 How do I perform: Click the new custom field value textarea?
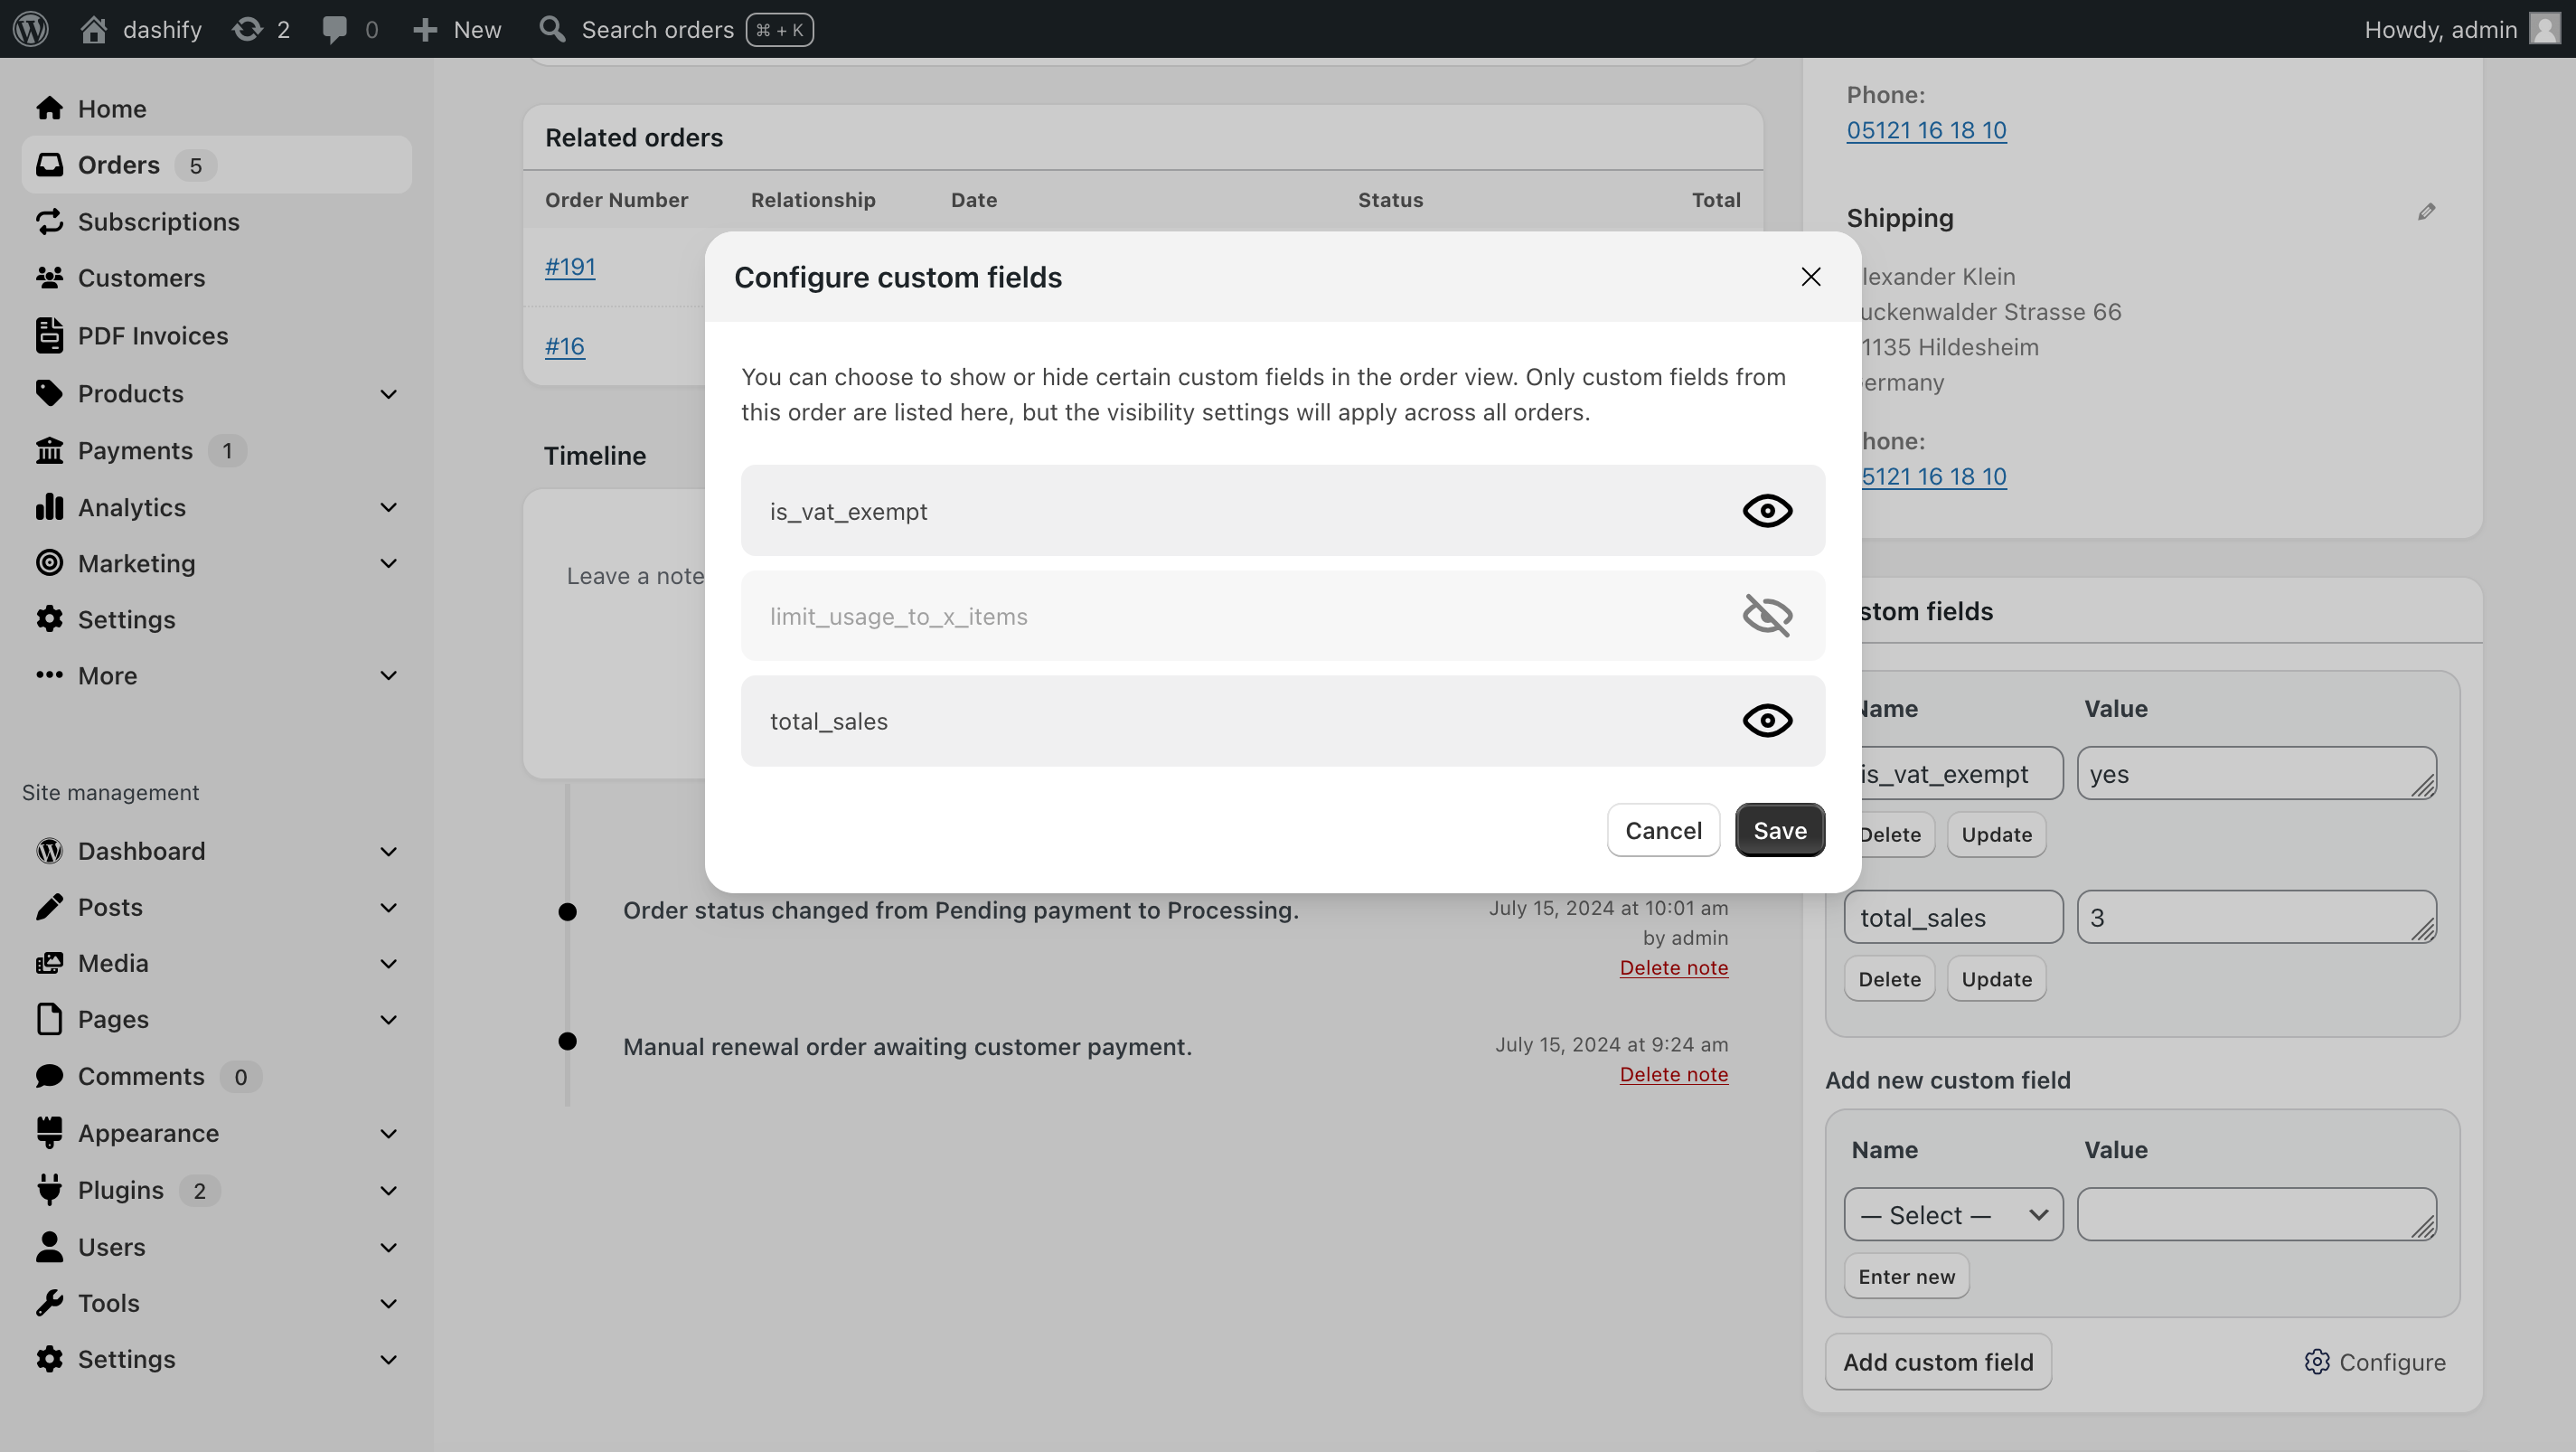(2256, 1214)
